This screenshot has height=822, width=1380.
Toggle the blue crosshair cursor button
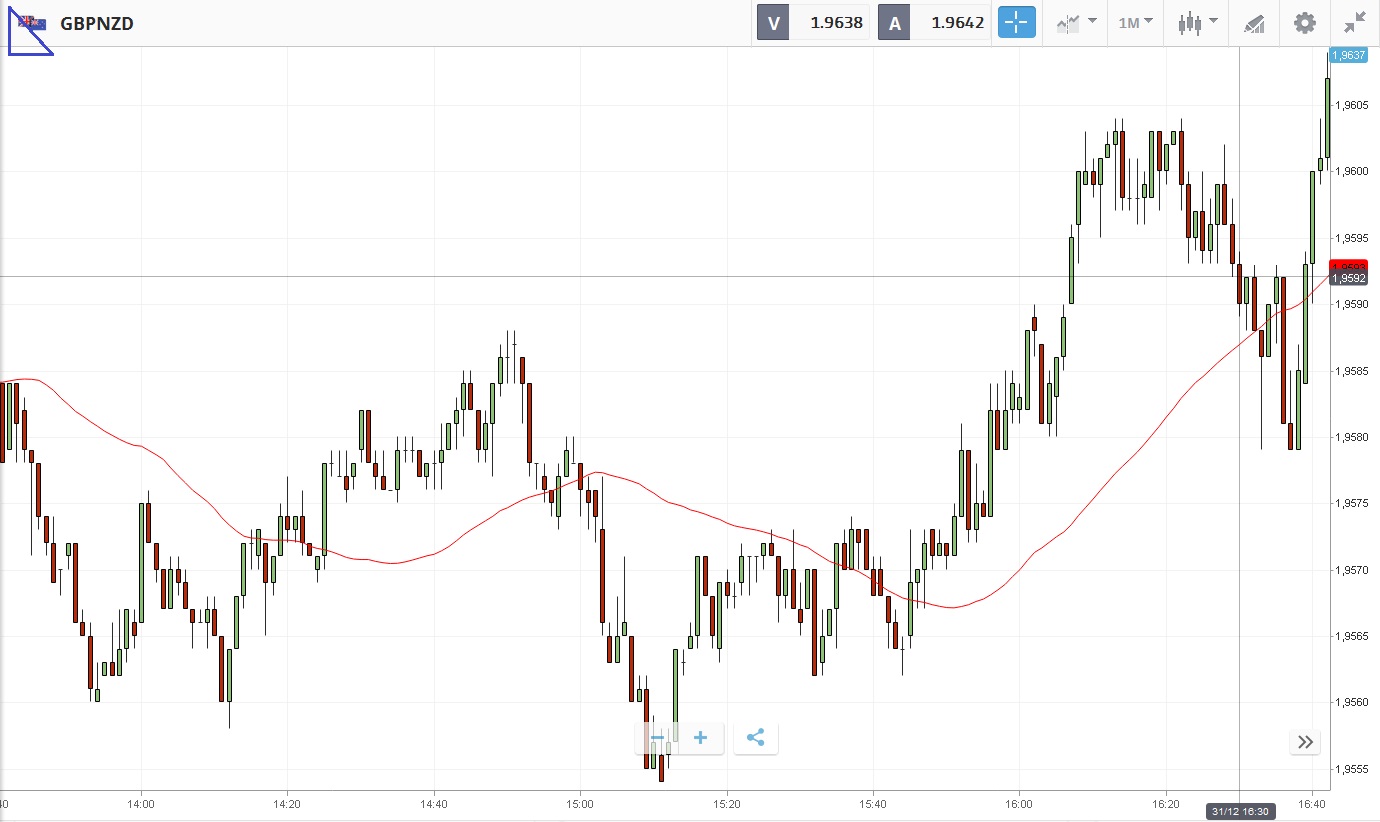[x=1016, y=22]
